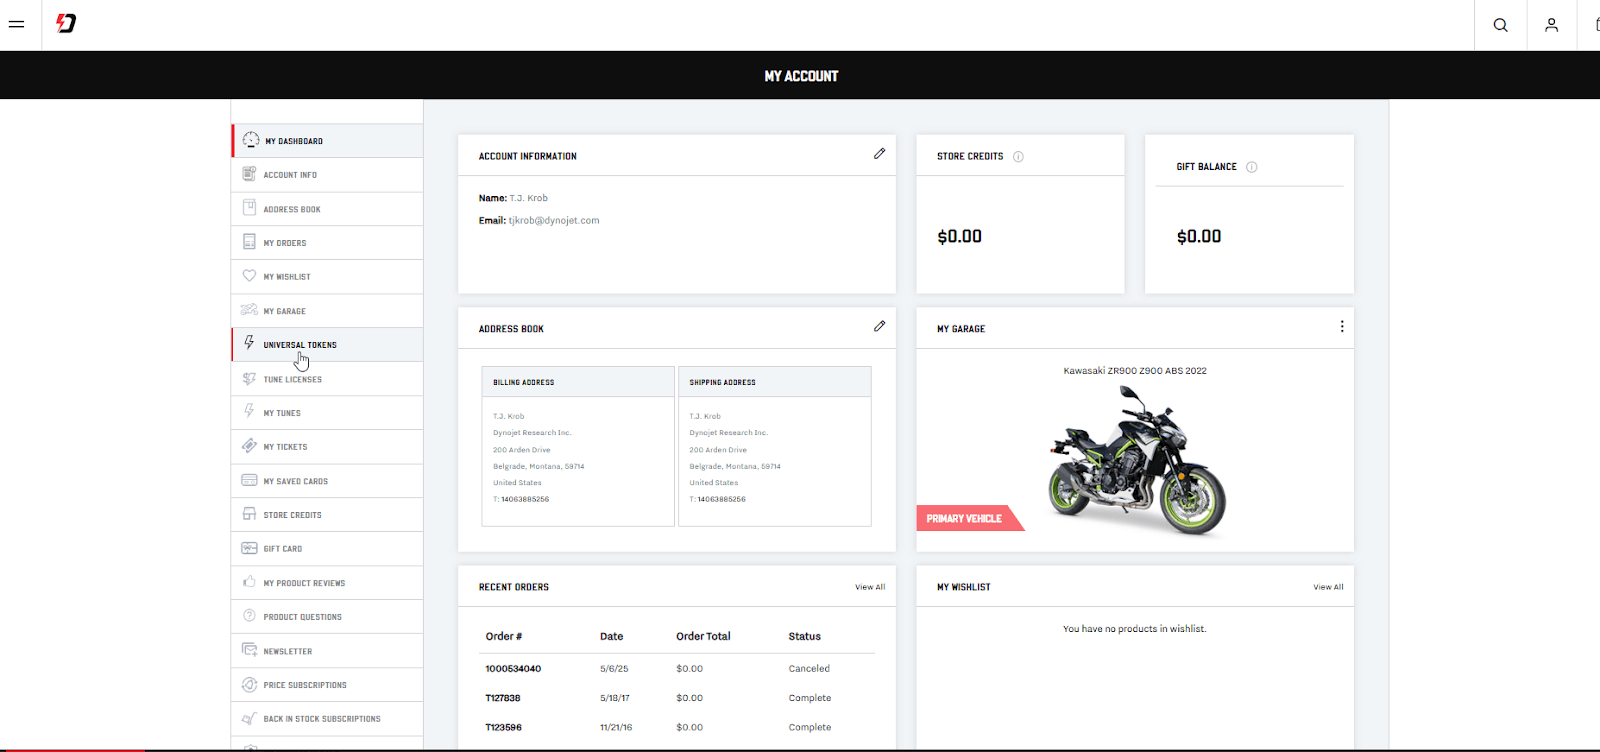Click the My Dashboard gauge icon
This screenshot has height=752, width=1600.
pos(251,140)
